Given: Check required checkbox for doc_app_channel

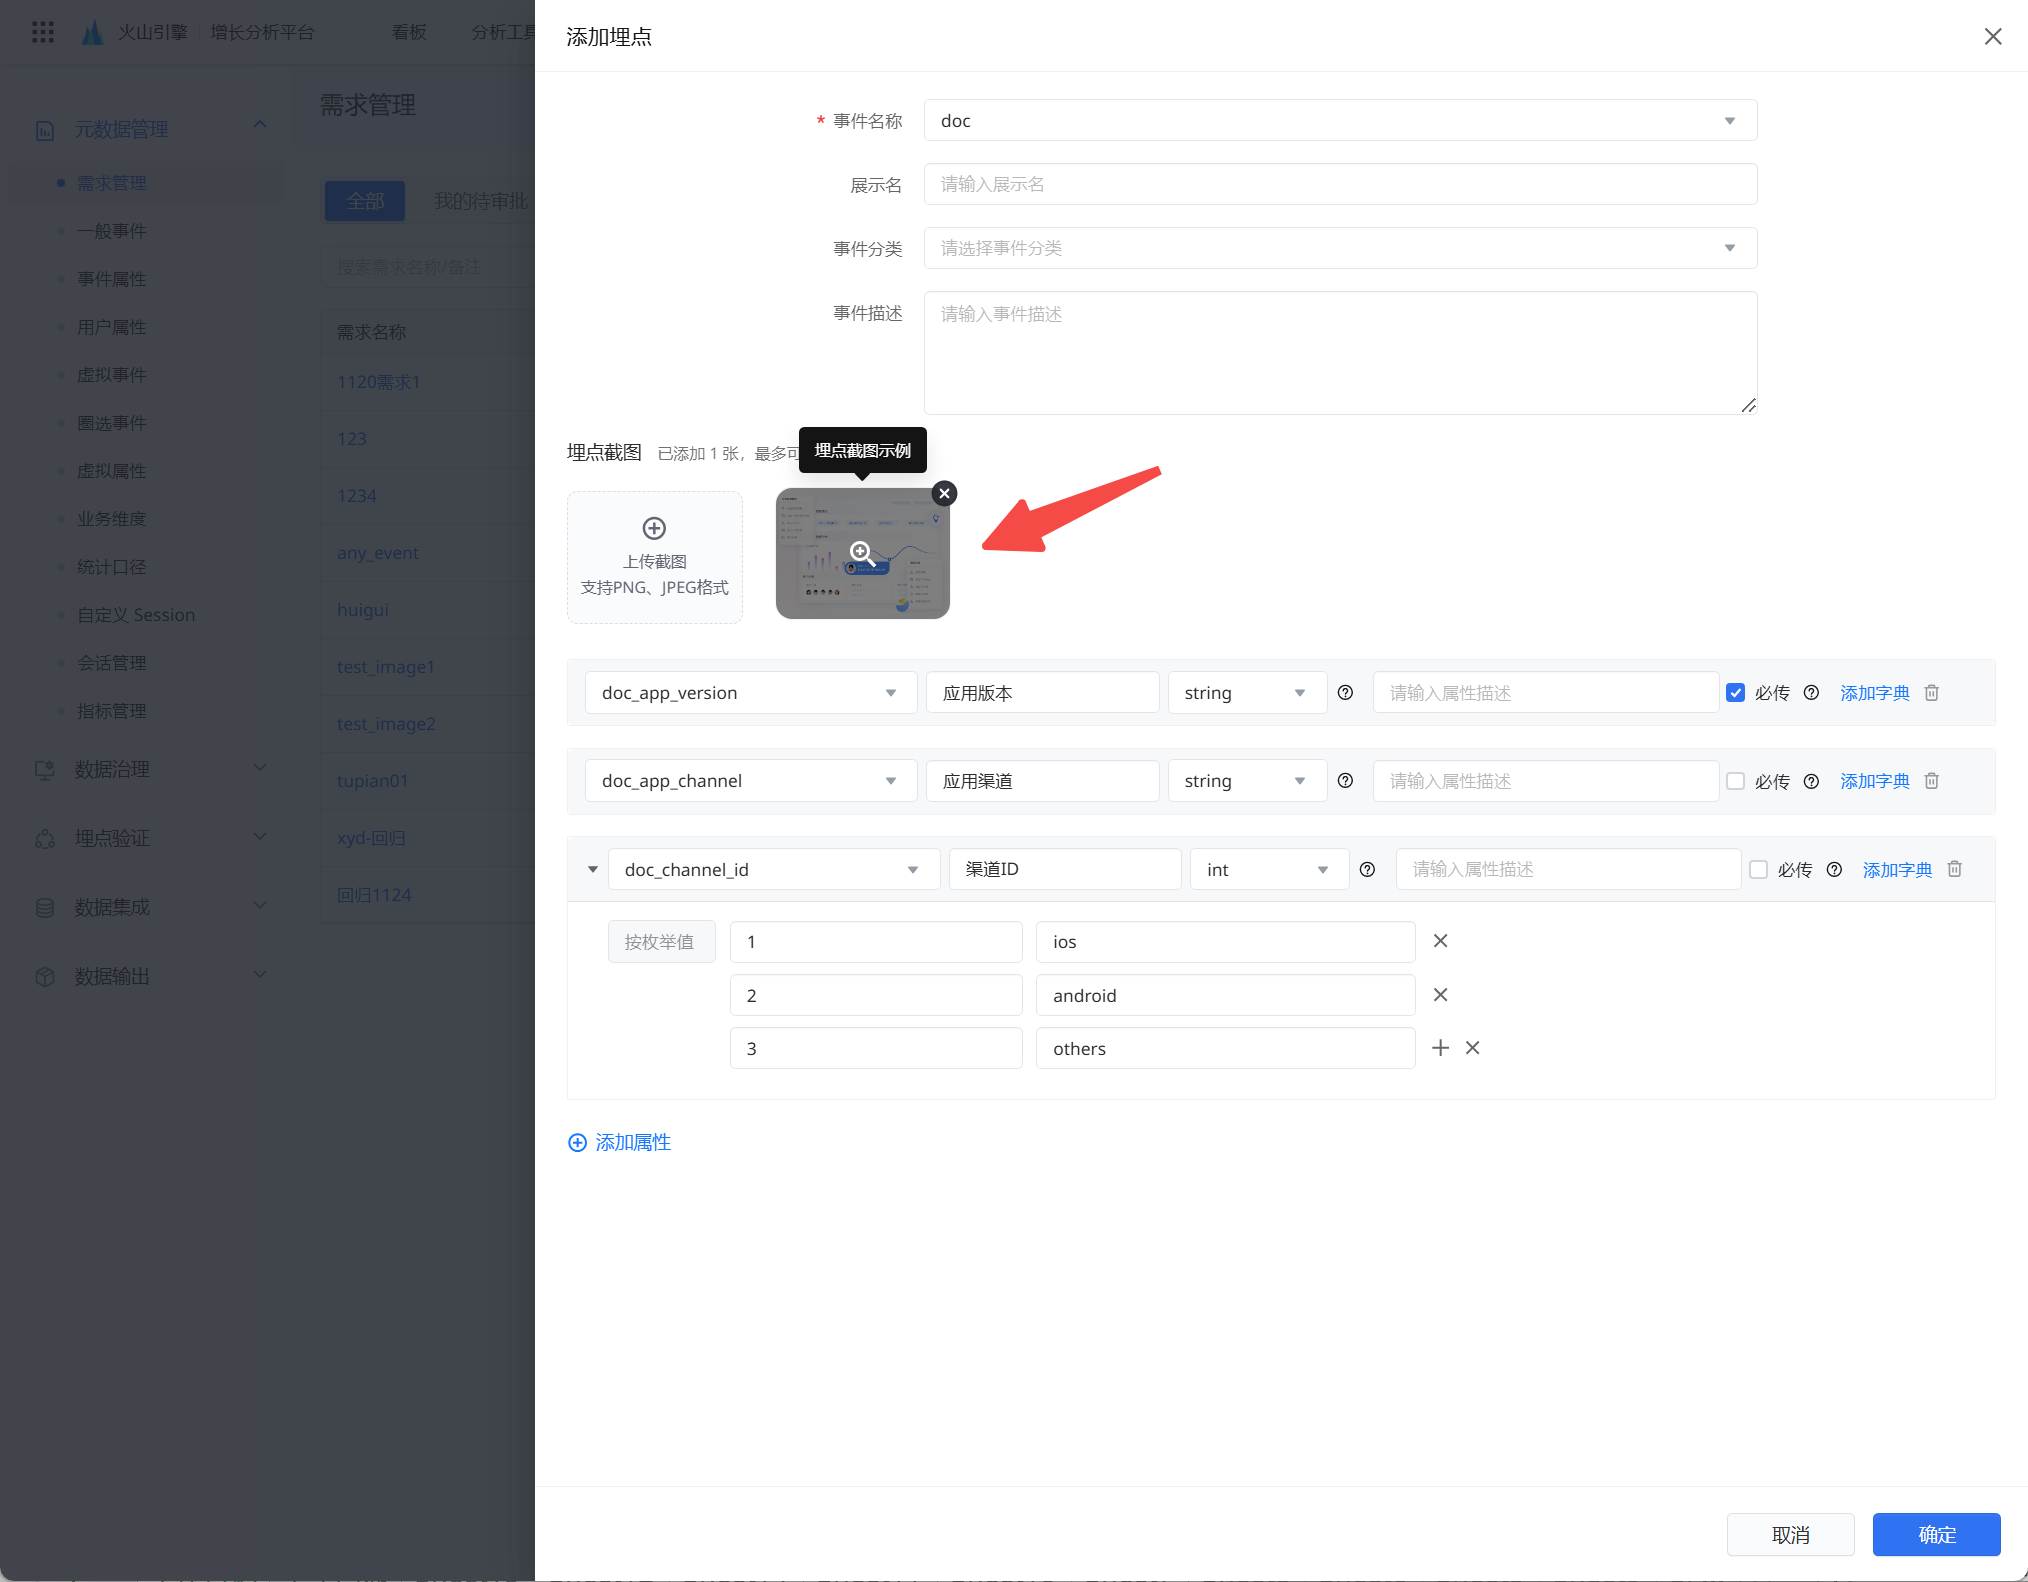Looking at the screenshot, I should pyautogui.click(x=1736, y=780).
